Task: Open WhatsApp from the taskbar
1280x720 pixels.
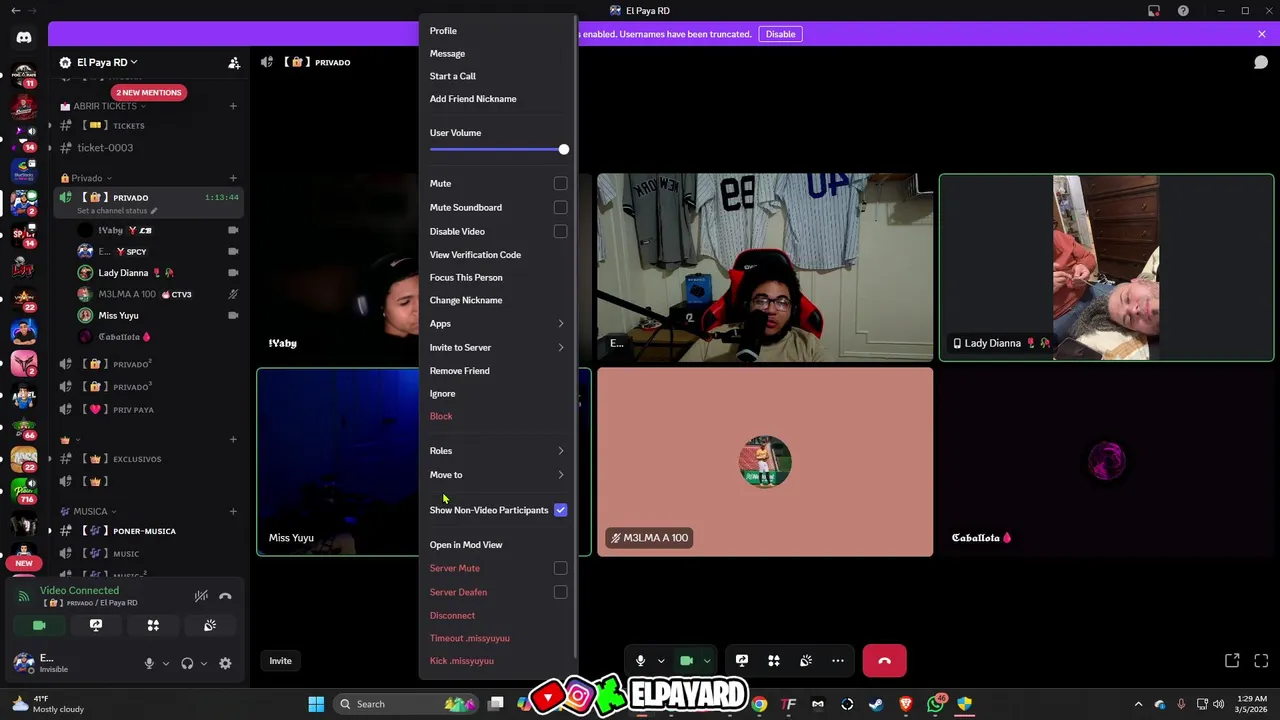Action: (936, 704)
